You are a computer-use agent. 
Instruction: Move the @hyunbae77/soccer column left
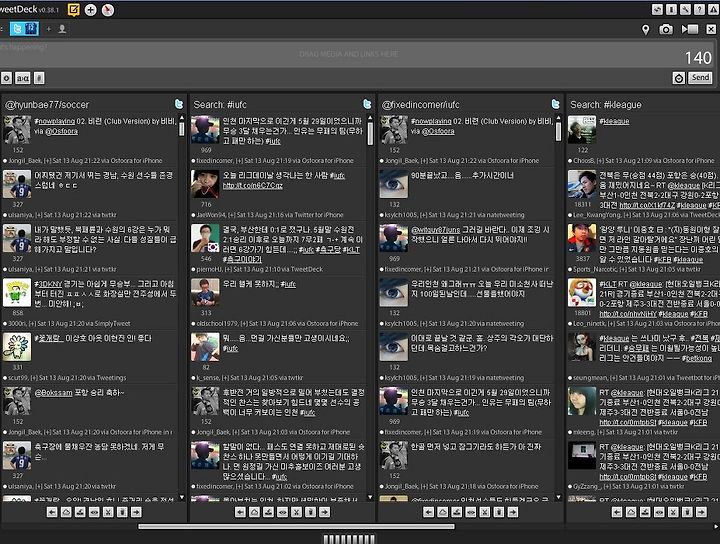tap(52, 512)
